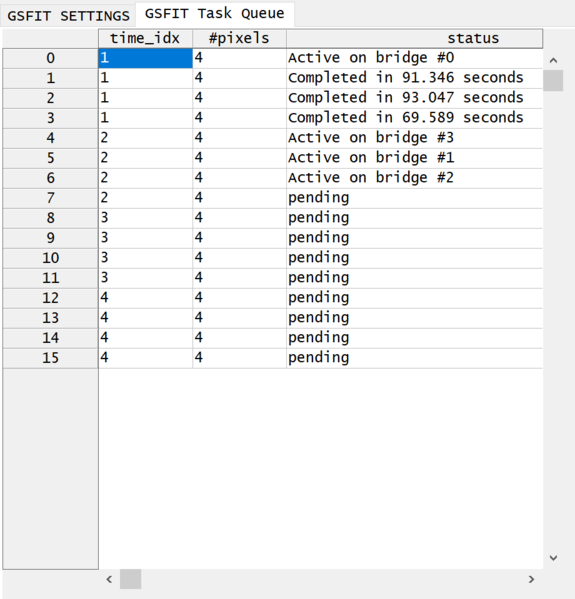Select row header 2
Image resolution: width=575 pixels, height=599 pixels.
(x=50, y=98)
